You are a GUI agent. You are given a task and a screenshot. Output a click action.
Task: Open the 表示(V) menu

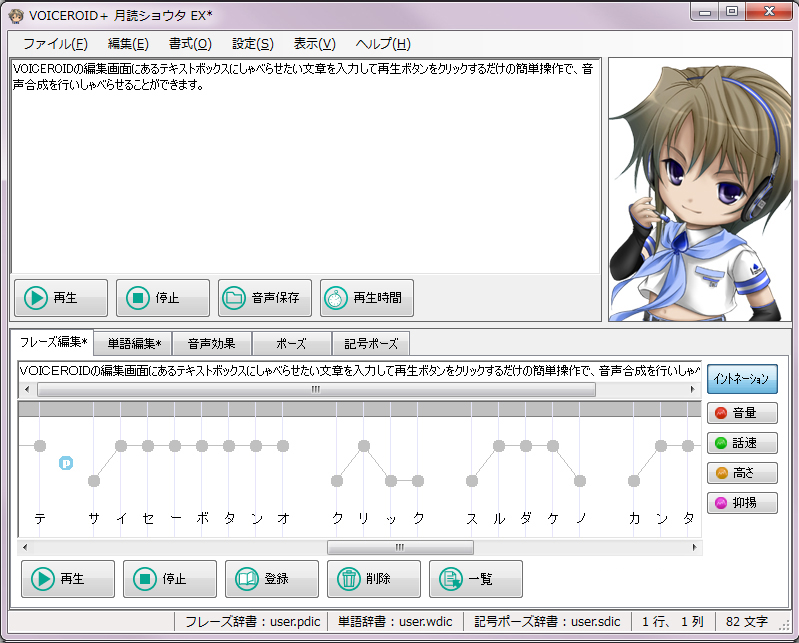tap(314, 44)
